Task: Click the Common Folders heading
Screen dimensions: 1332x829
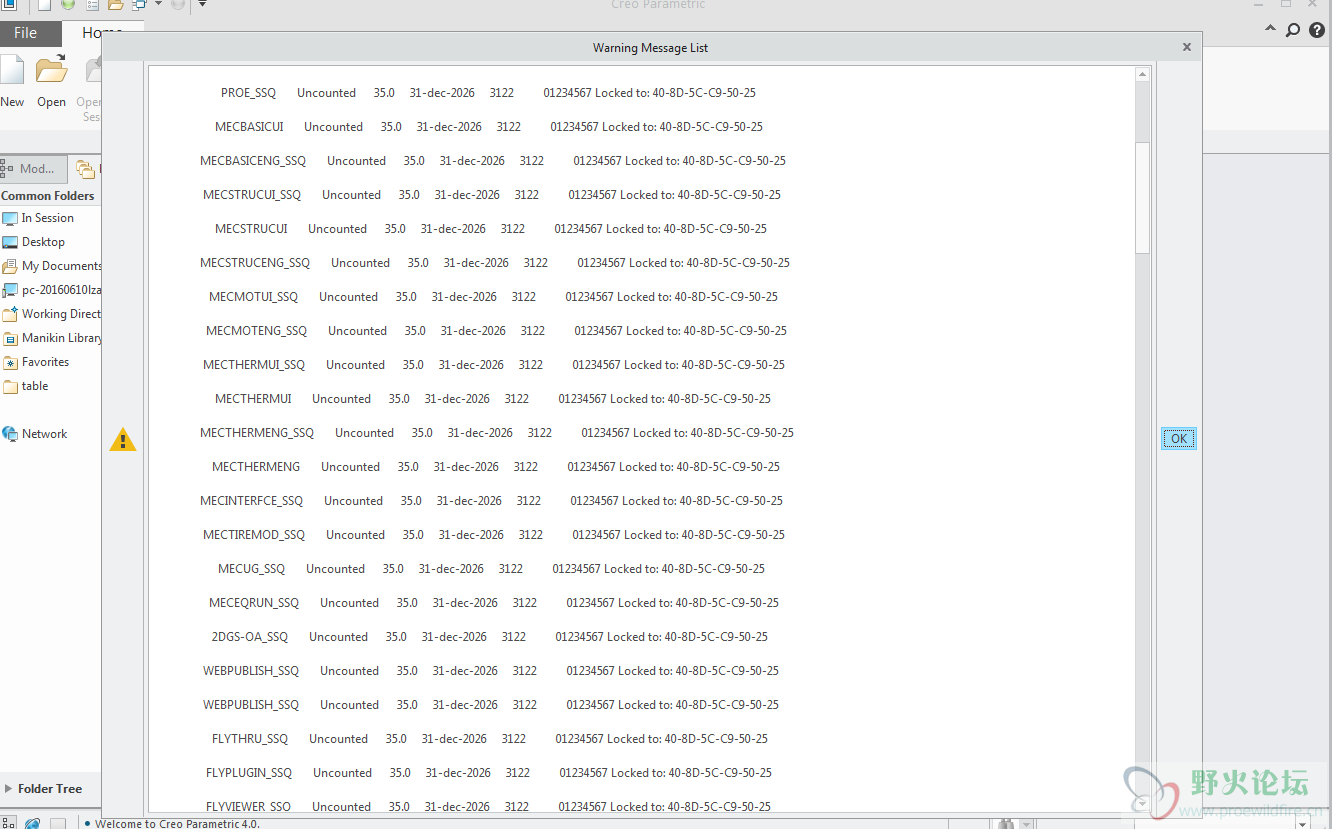Action: [x=48, y=196]
